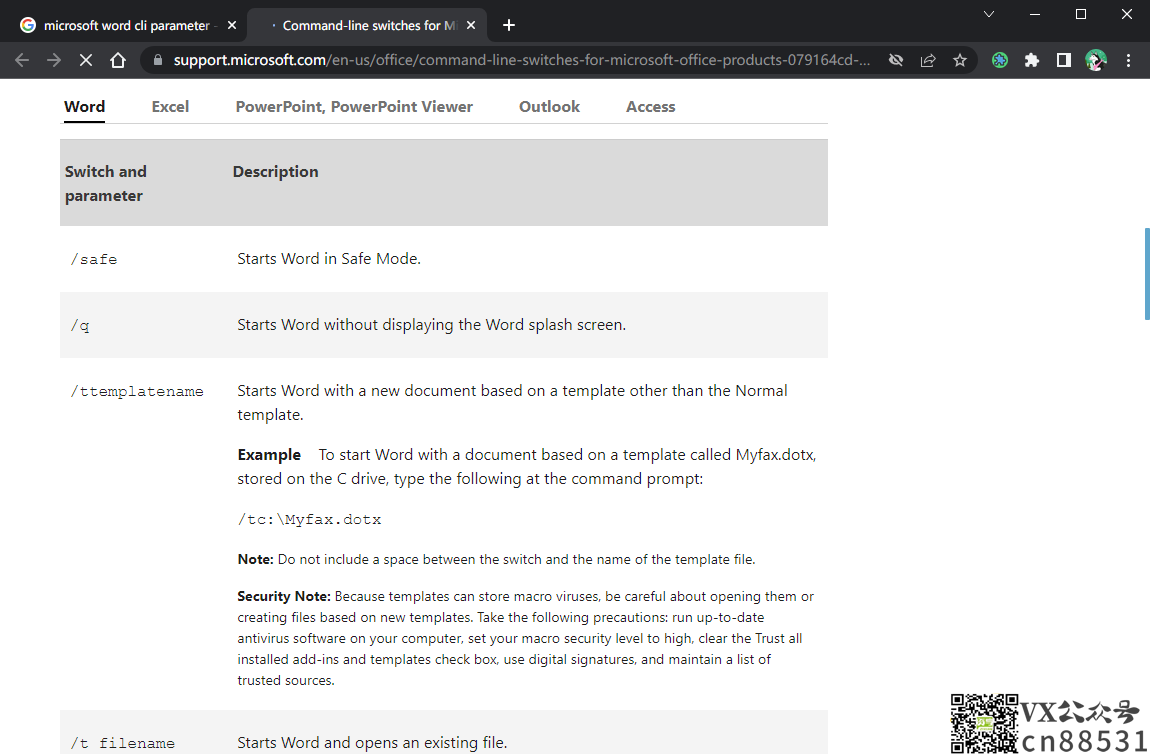Select the Word tab
This screenshot has height=754, width=1150.
point(84,106)
